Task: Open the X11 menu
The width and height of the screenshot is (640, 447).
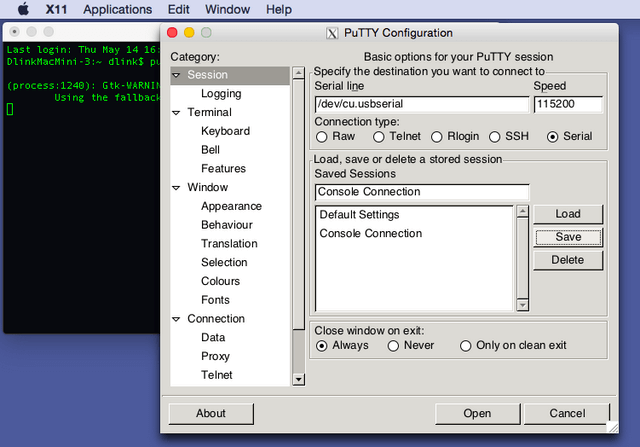Action: coord(56,9)
